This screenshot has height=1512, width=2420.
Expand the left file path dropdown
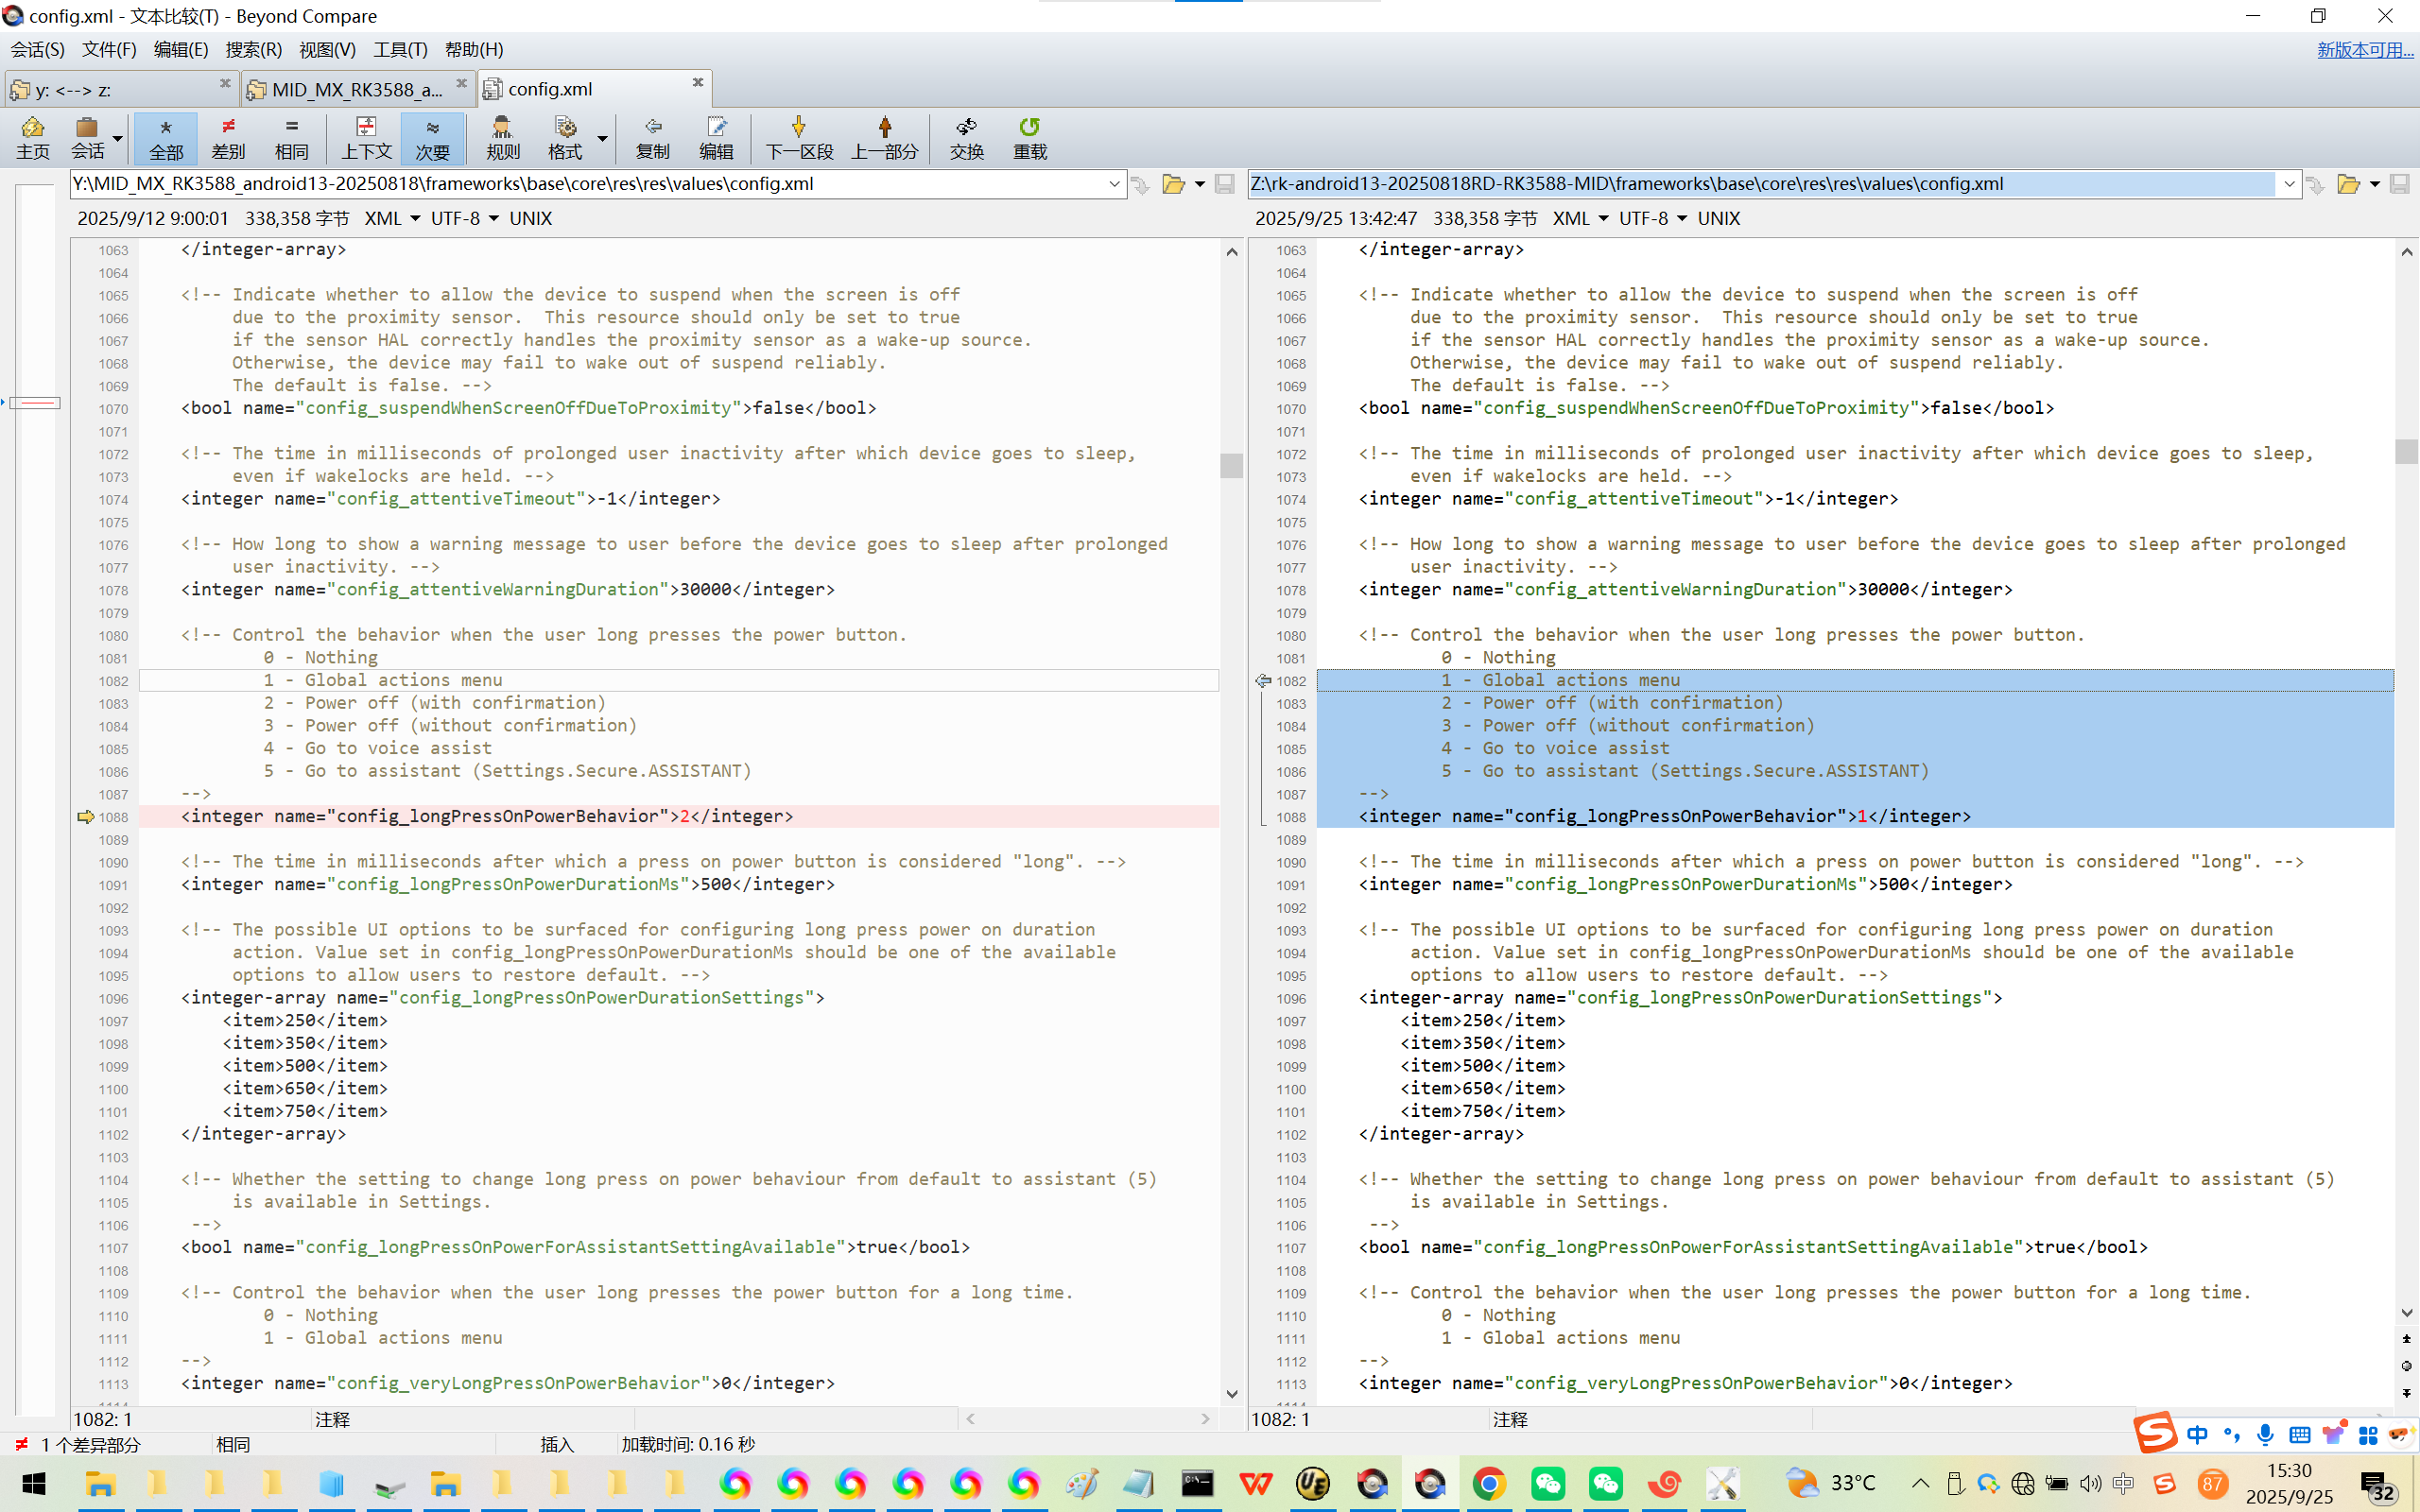(1114, 184)
